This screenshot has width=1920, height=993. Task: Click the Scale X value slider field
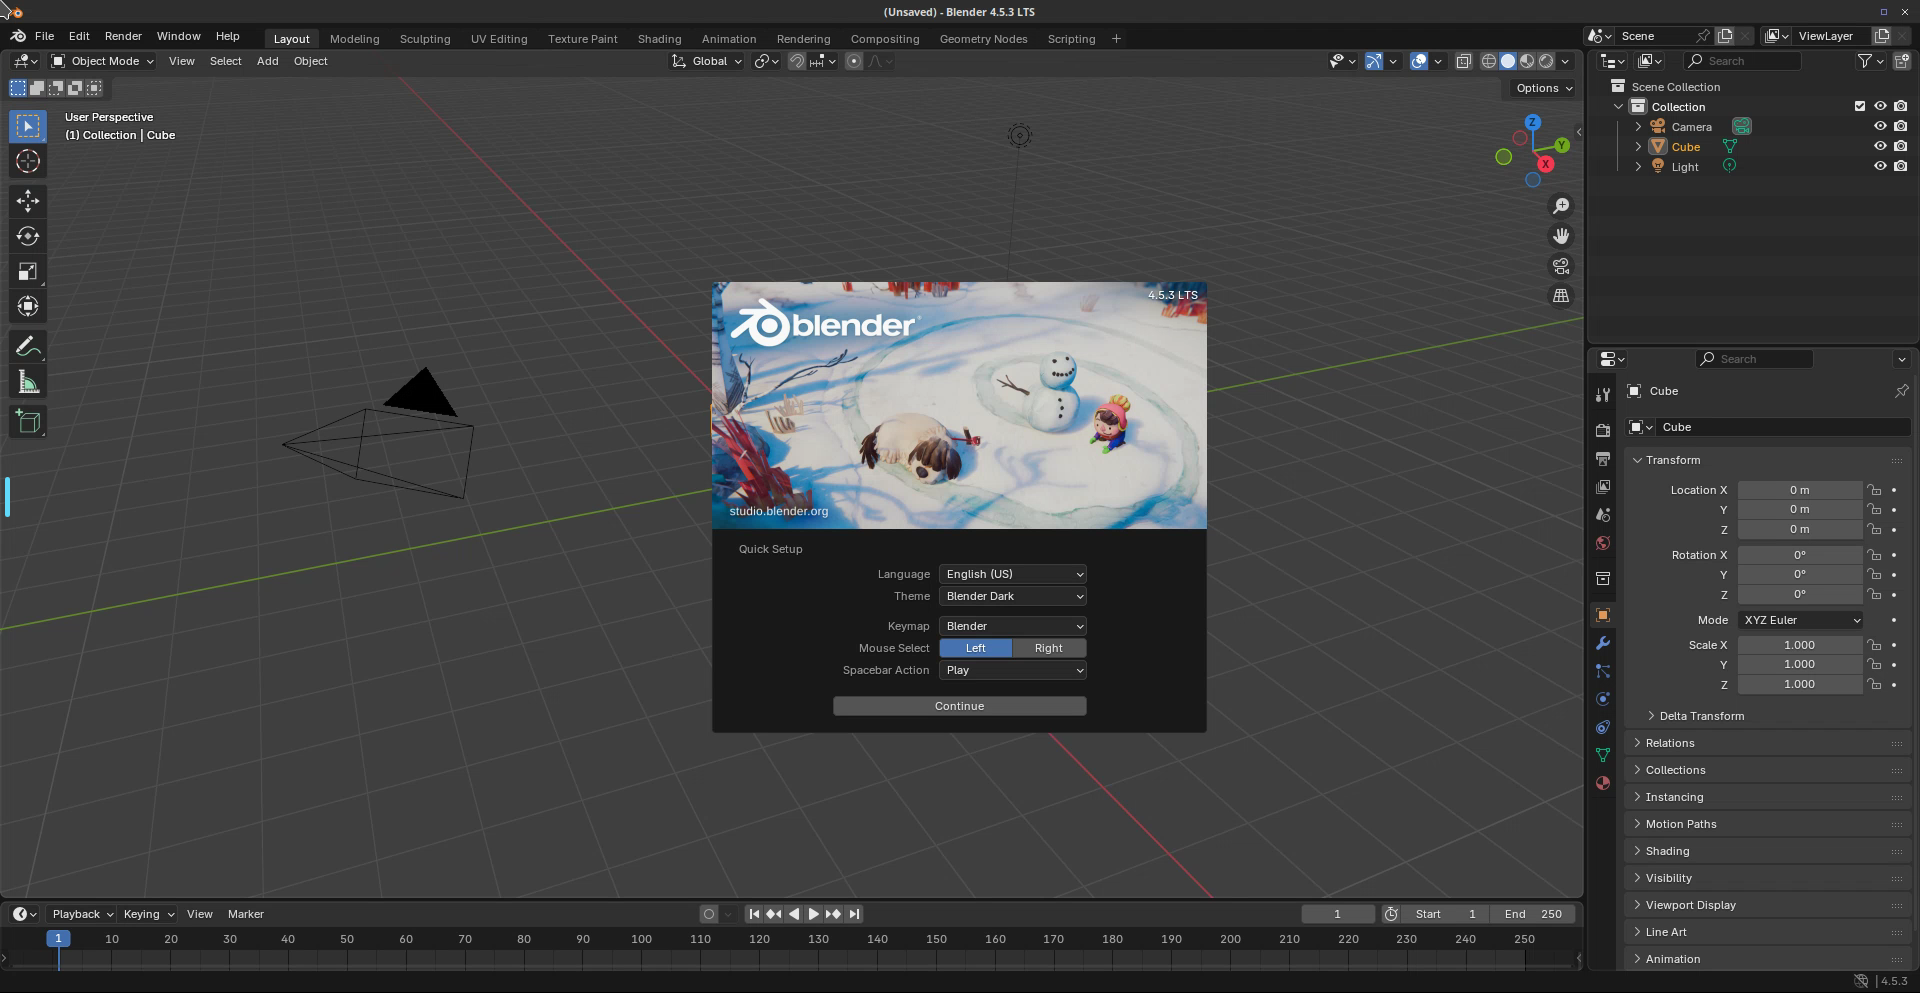(x=1798, y=645)
